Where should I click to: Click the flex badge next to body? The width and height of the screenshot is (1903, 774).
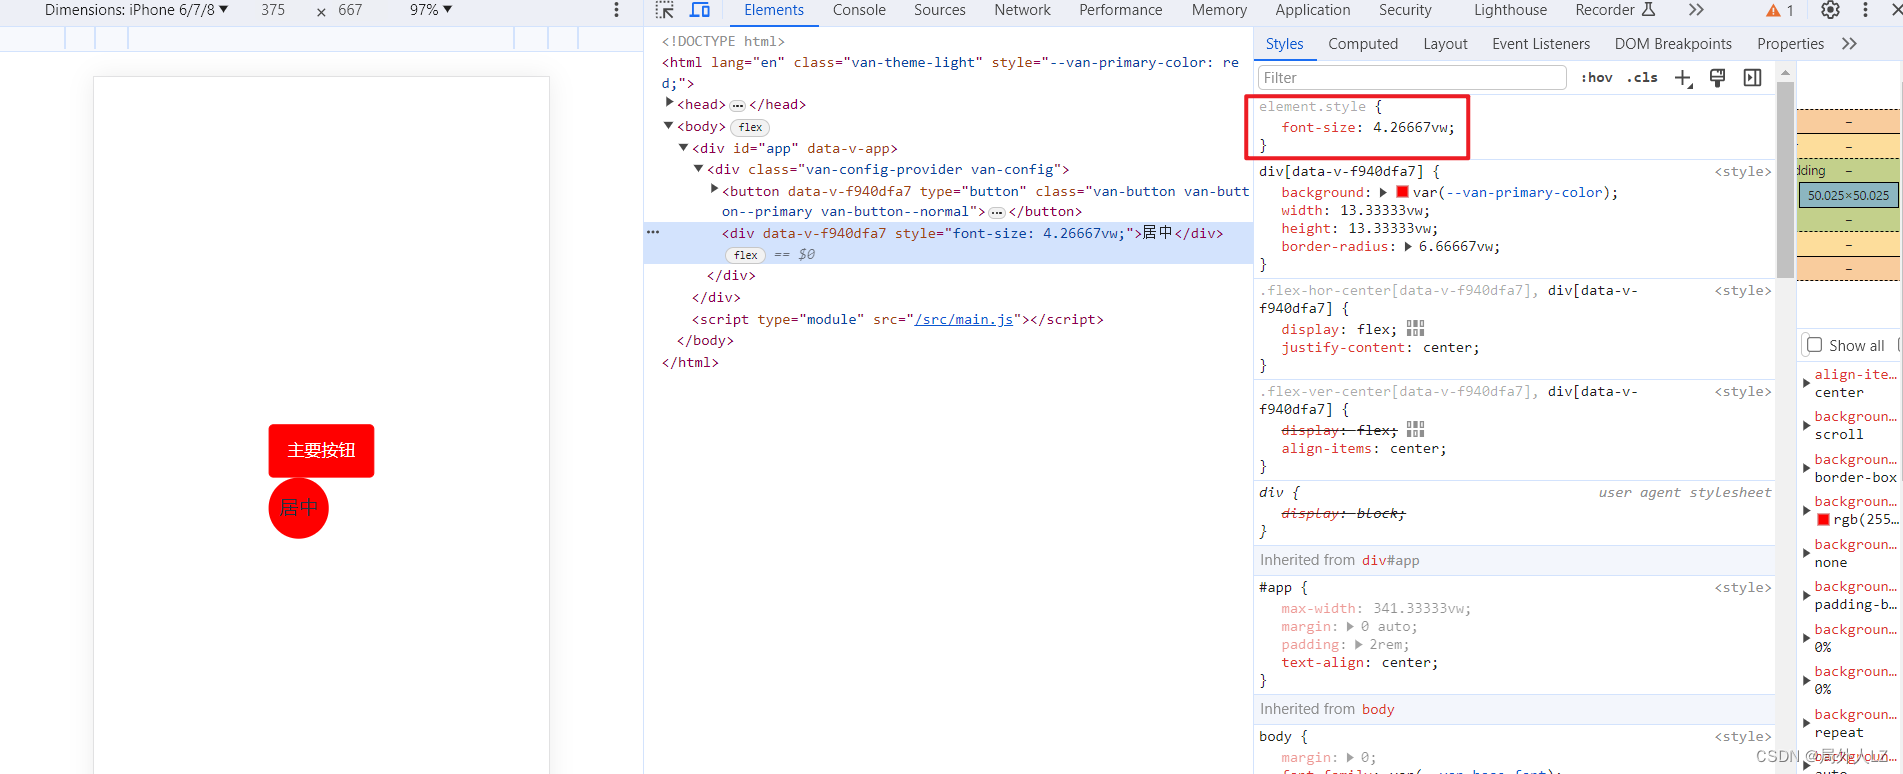tap(750, 128)
